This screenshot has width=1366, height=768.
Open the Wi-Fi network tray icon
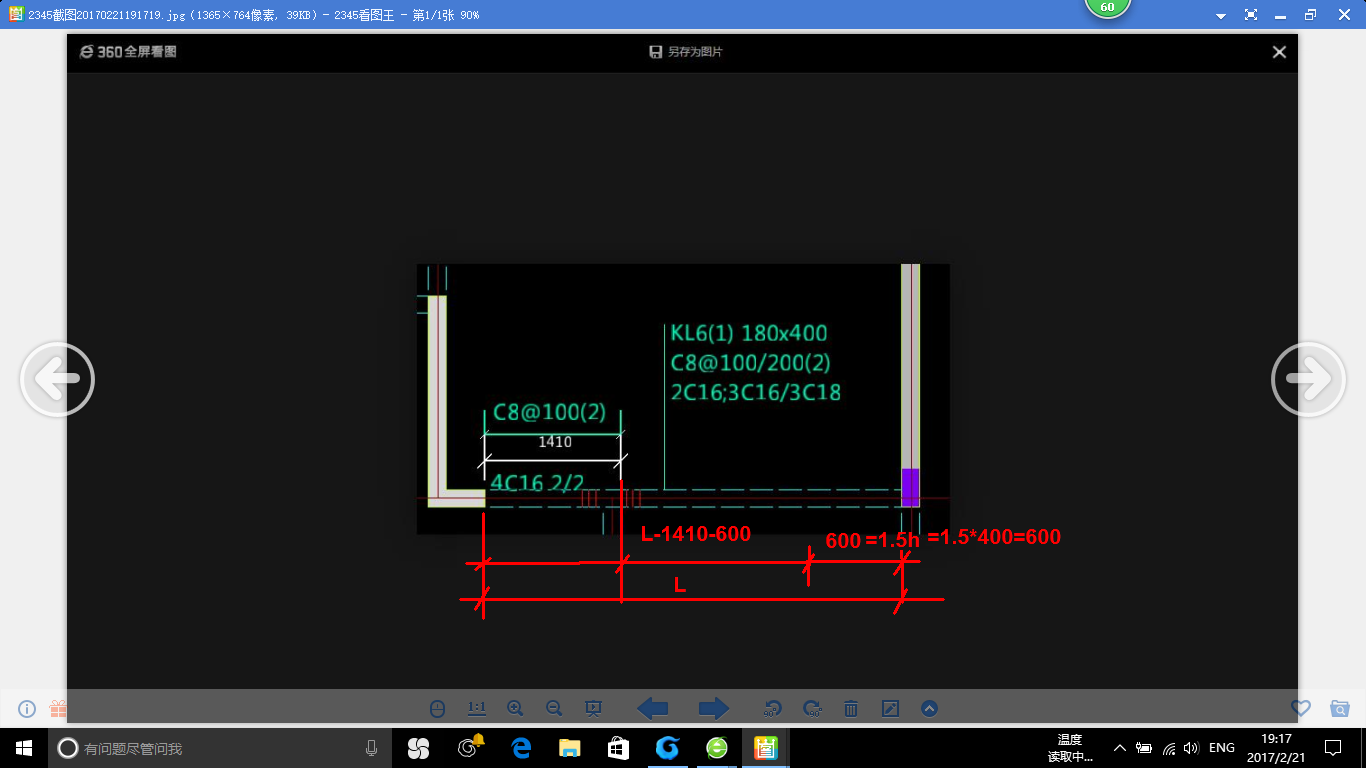coord(1169,748)
